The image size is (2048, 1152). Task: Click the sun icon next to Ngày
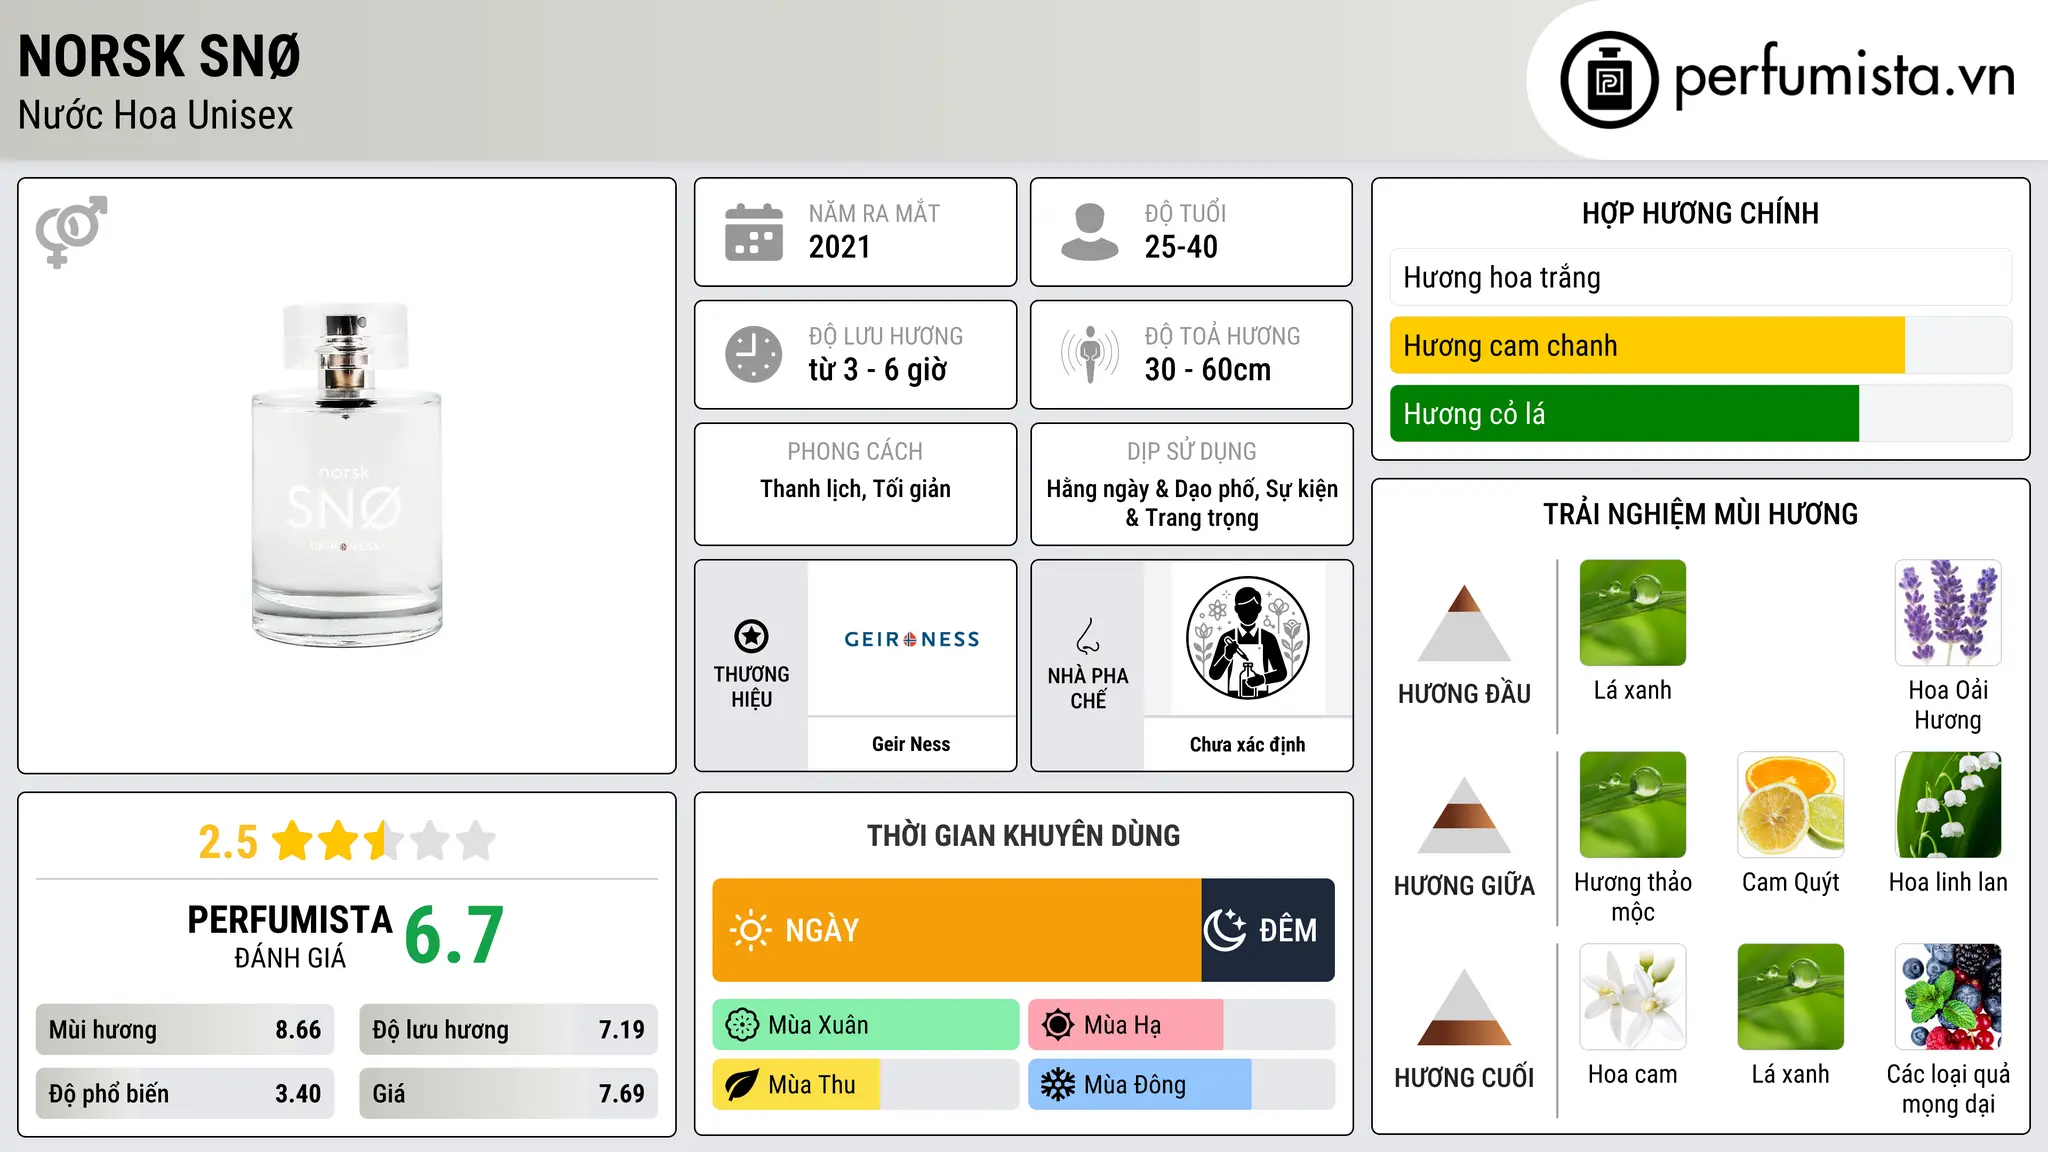(x=750, y=930)
